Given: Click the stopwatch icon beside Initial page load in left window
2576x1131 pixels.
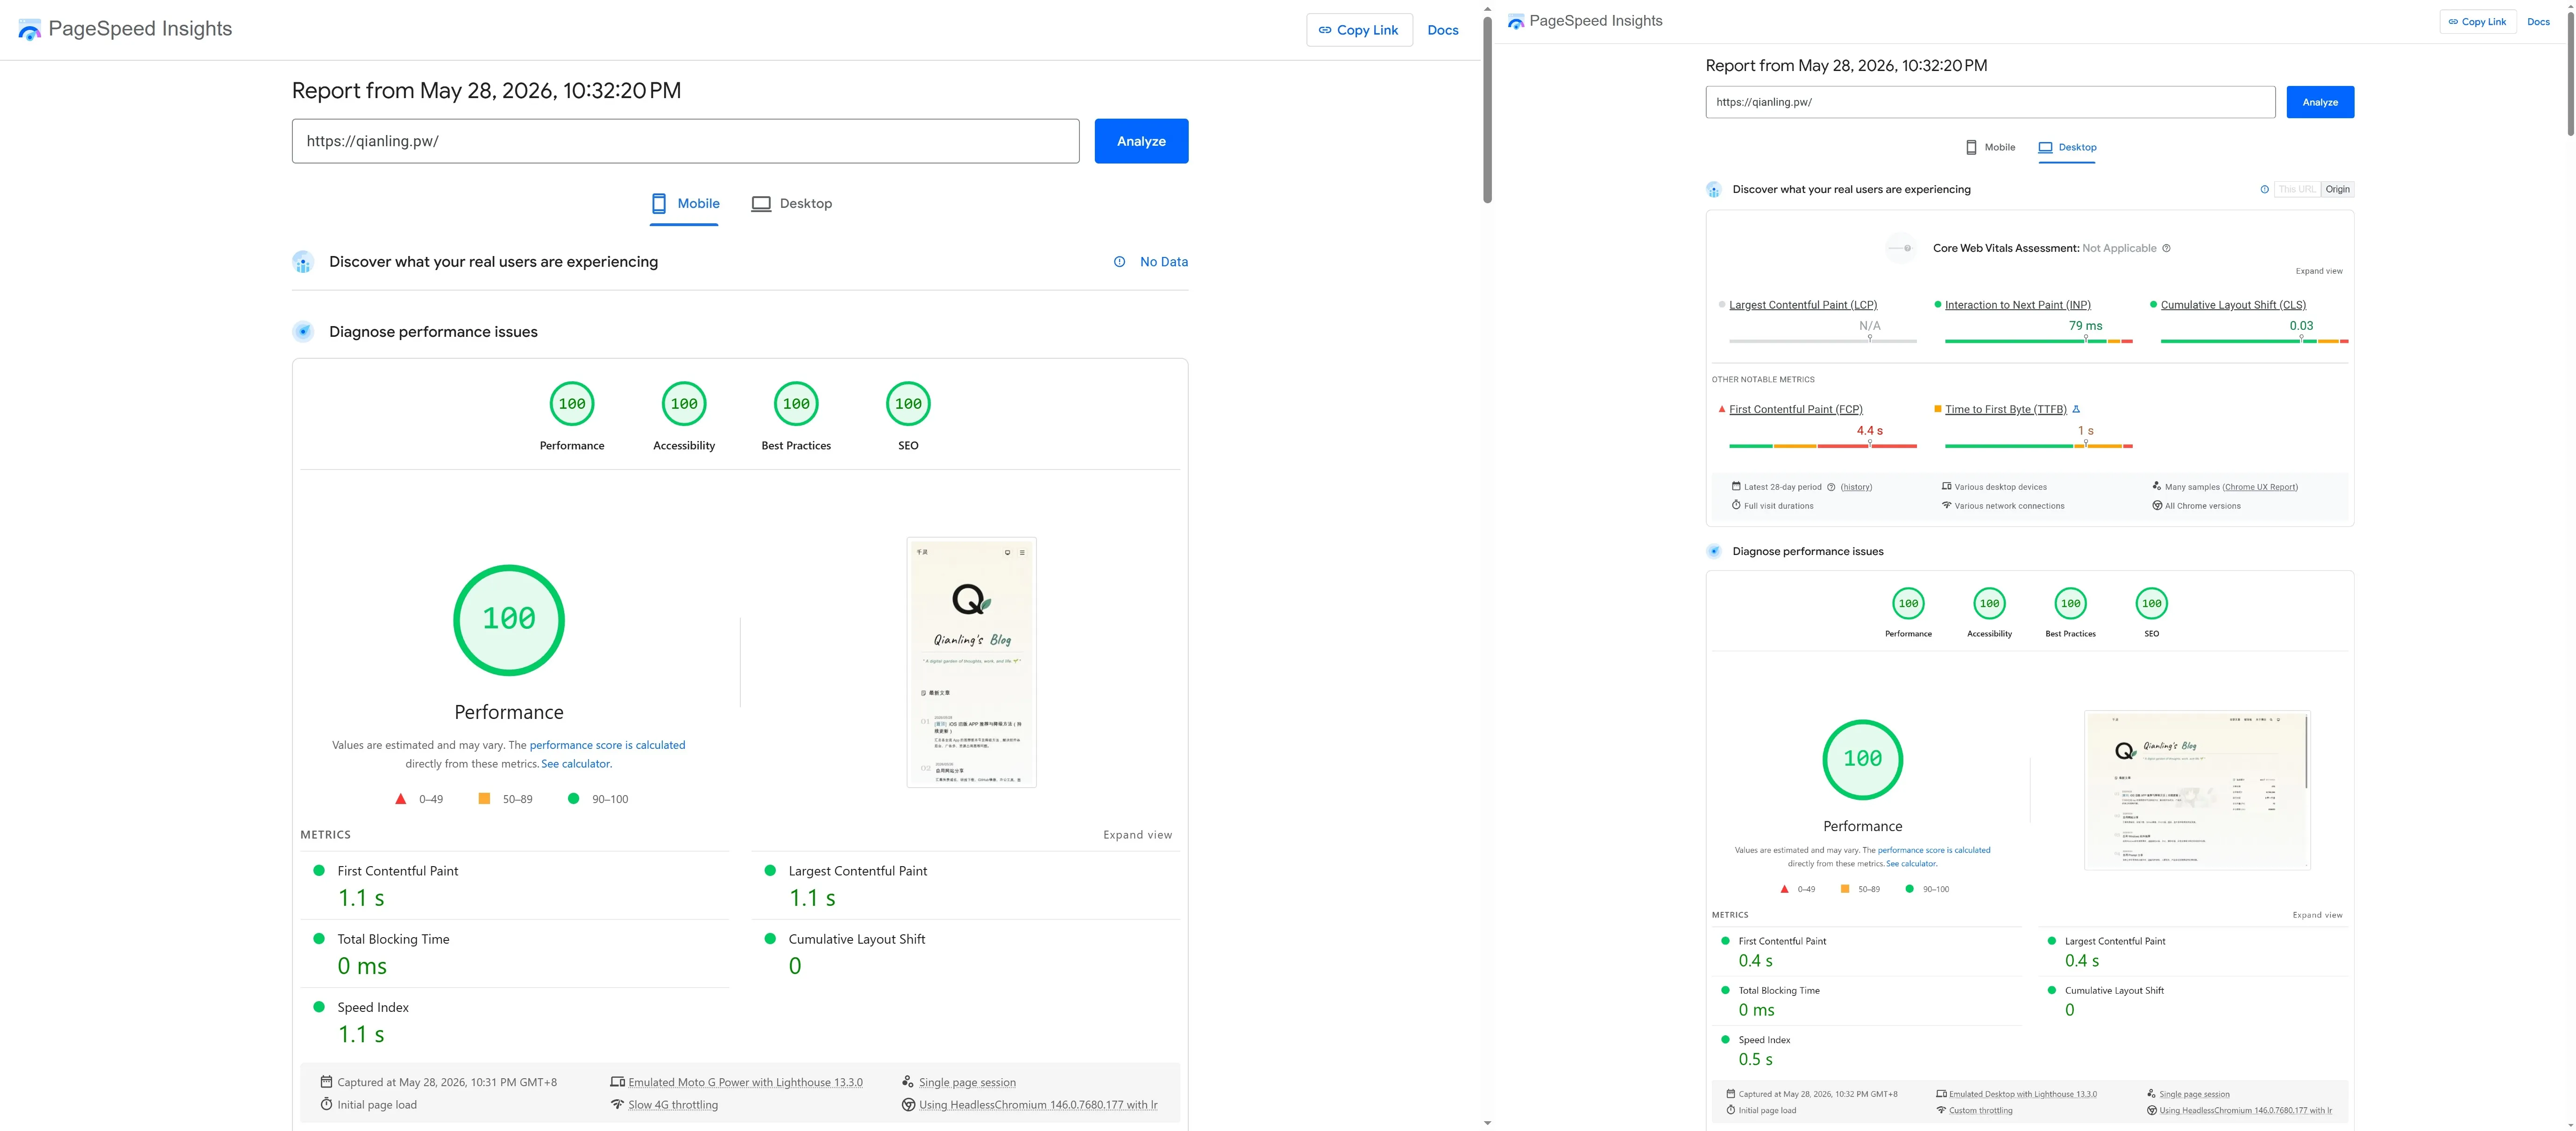Looking at the screenshot, I should pos(326,1105).
